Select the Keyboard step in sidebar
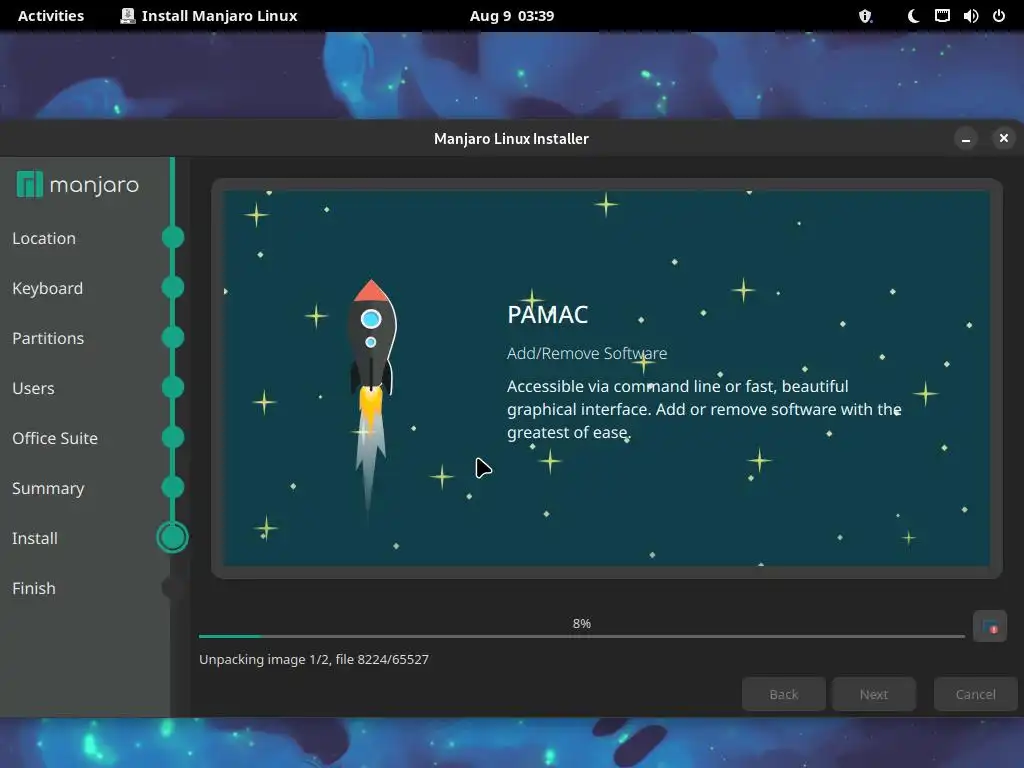The width and height of the screenshot is (1024, 768). tap(48, 288)
